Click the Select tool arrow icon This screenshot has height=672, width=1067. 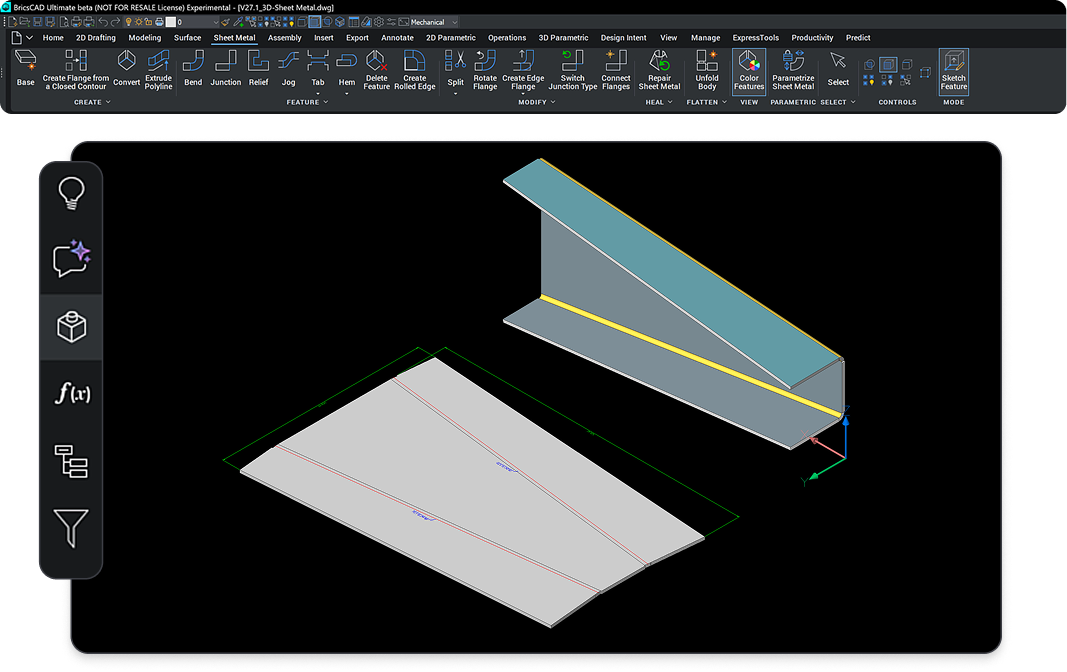[x=838, y=61]
